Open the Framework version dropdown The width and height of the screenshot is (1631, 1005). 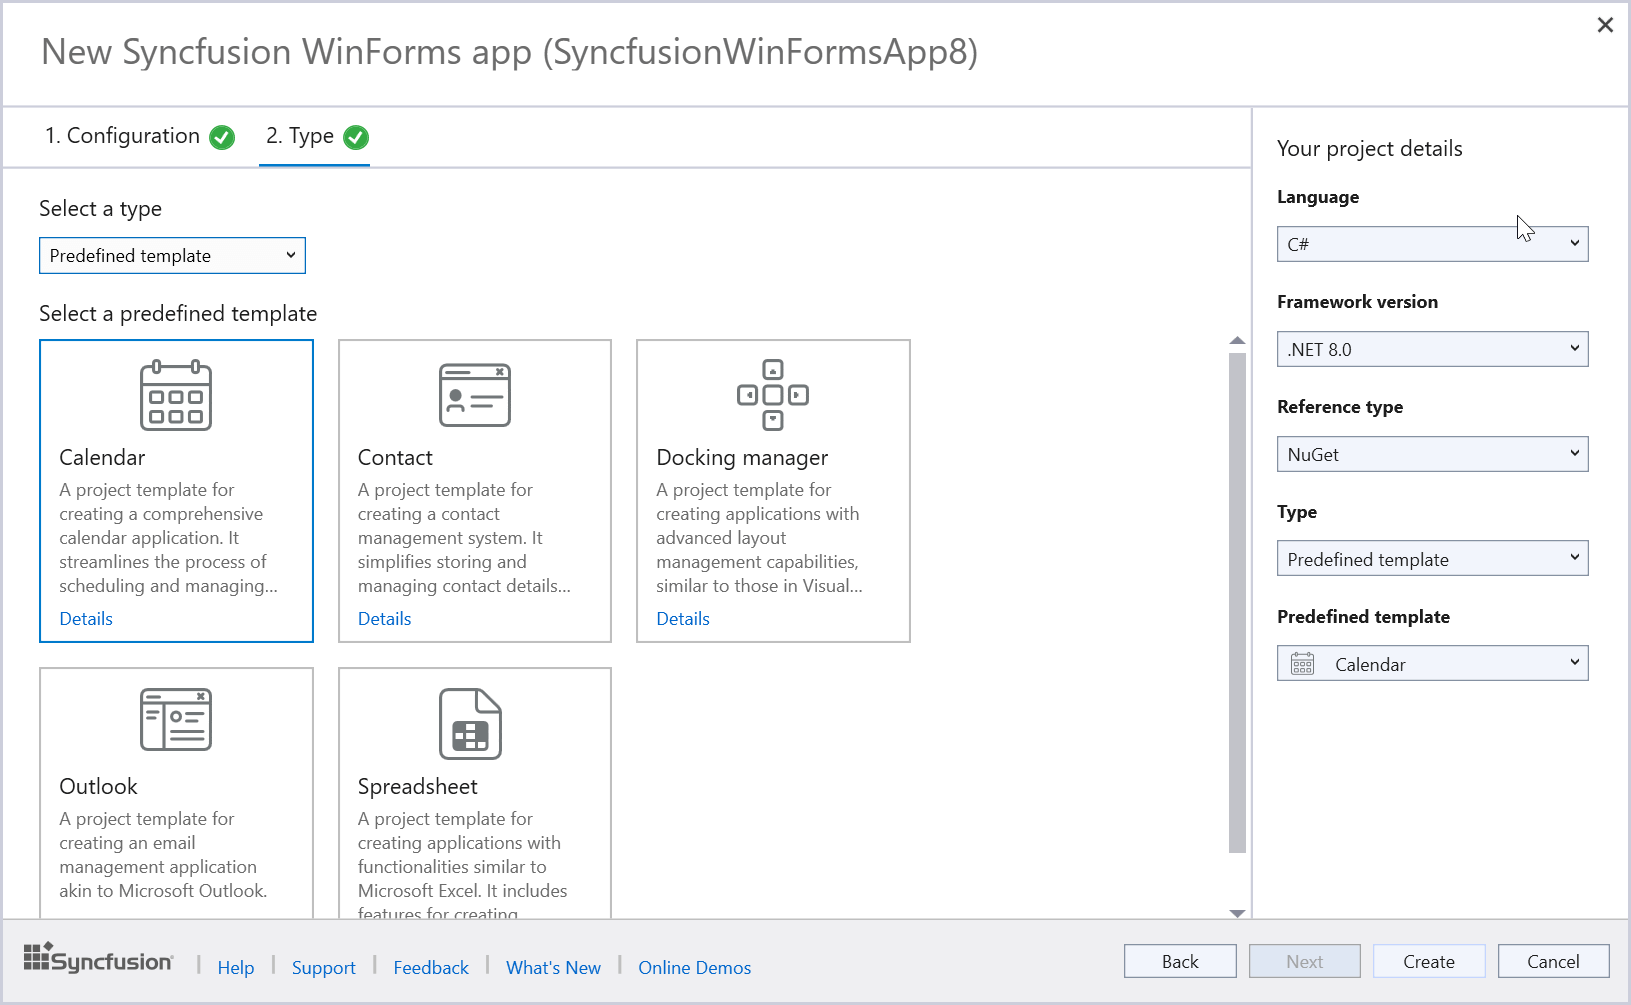(1432, 349)
